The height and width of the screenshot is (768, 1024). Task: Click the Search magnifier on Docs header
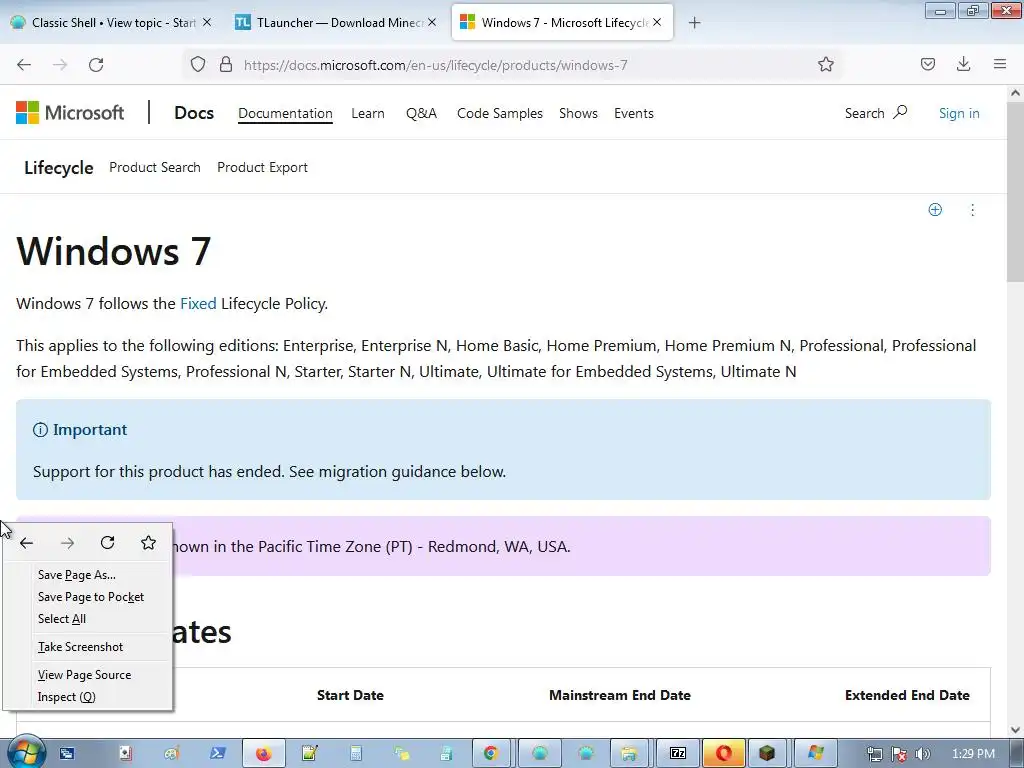click(900, 112)
